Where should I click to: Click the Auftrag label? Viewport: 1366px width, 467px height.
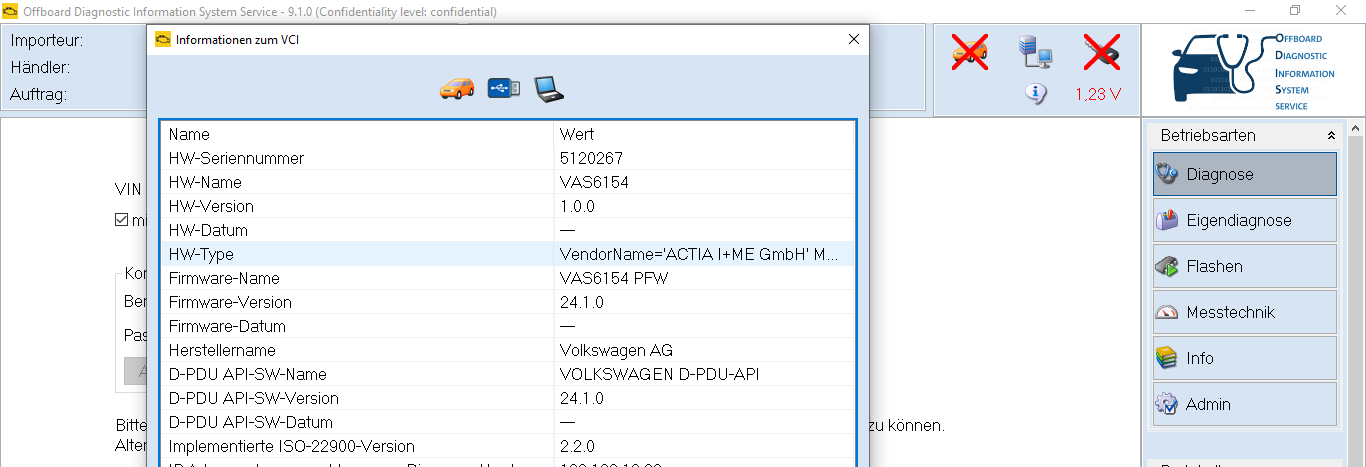38,95
